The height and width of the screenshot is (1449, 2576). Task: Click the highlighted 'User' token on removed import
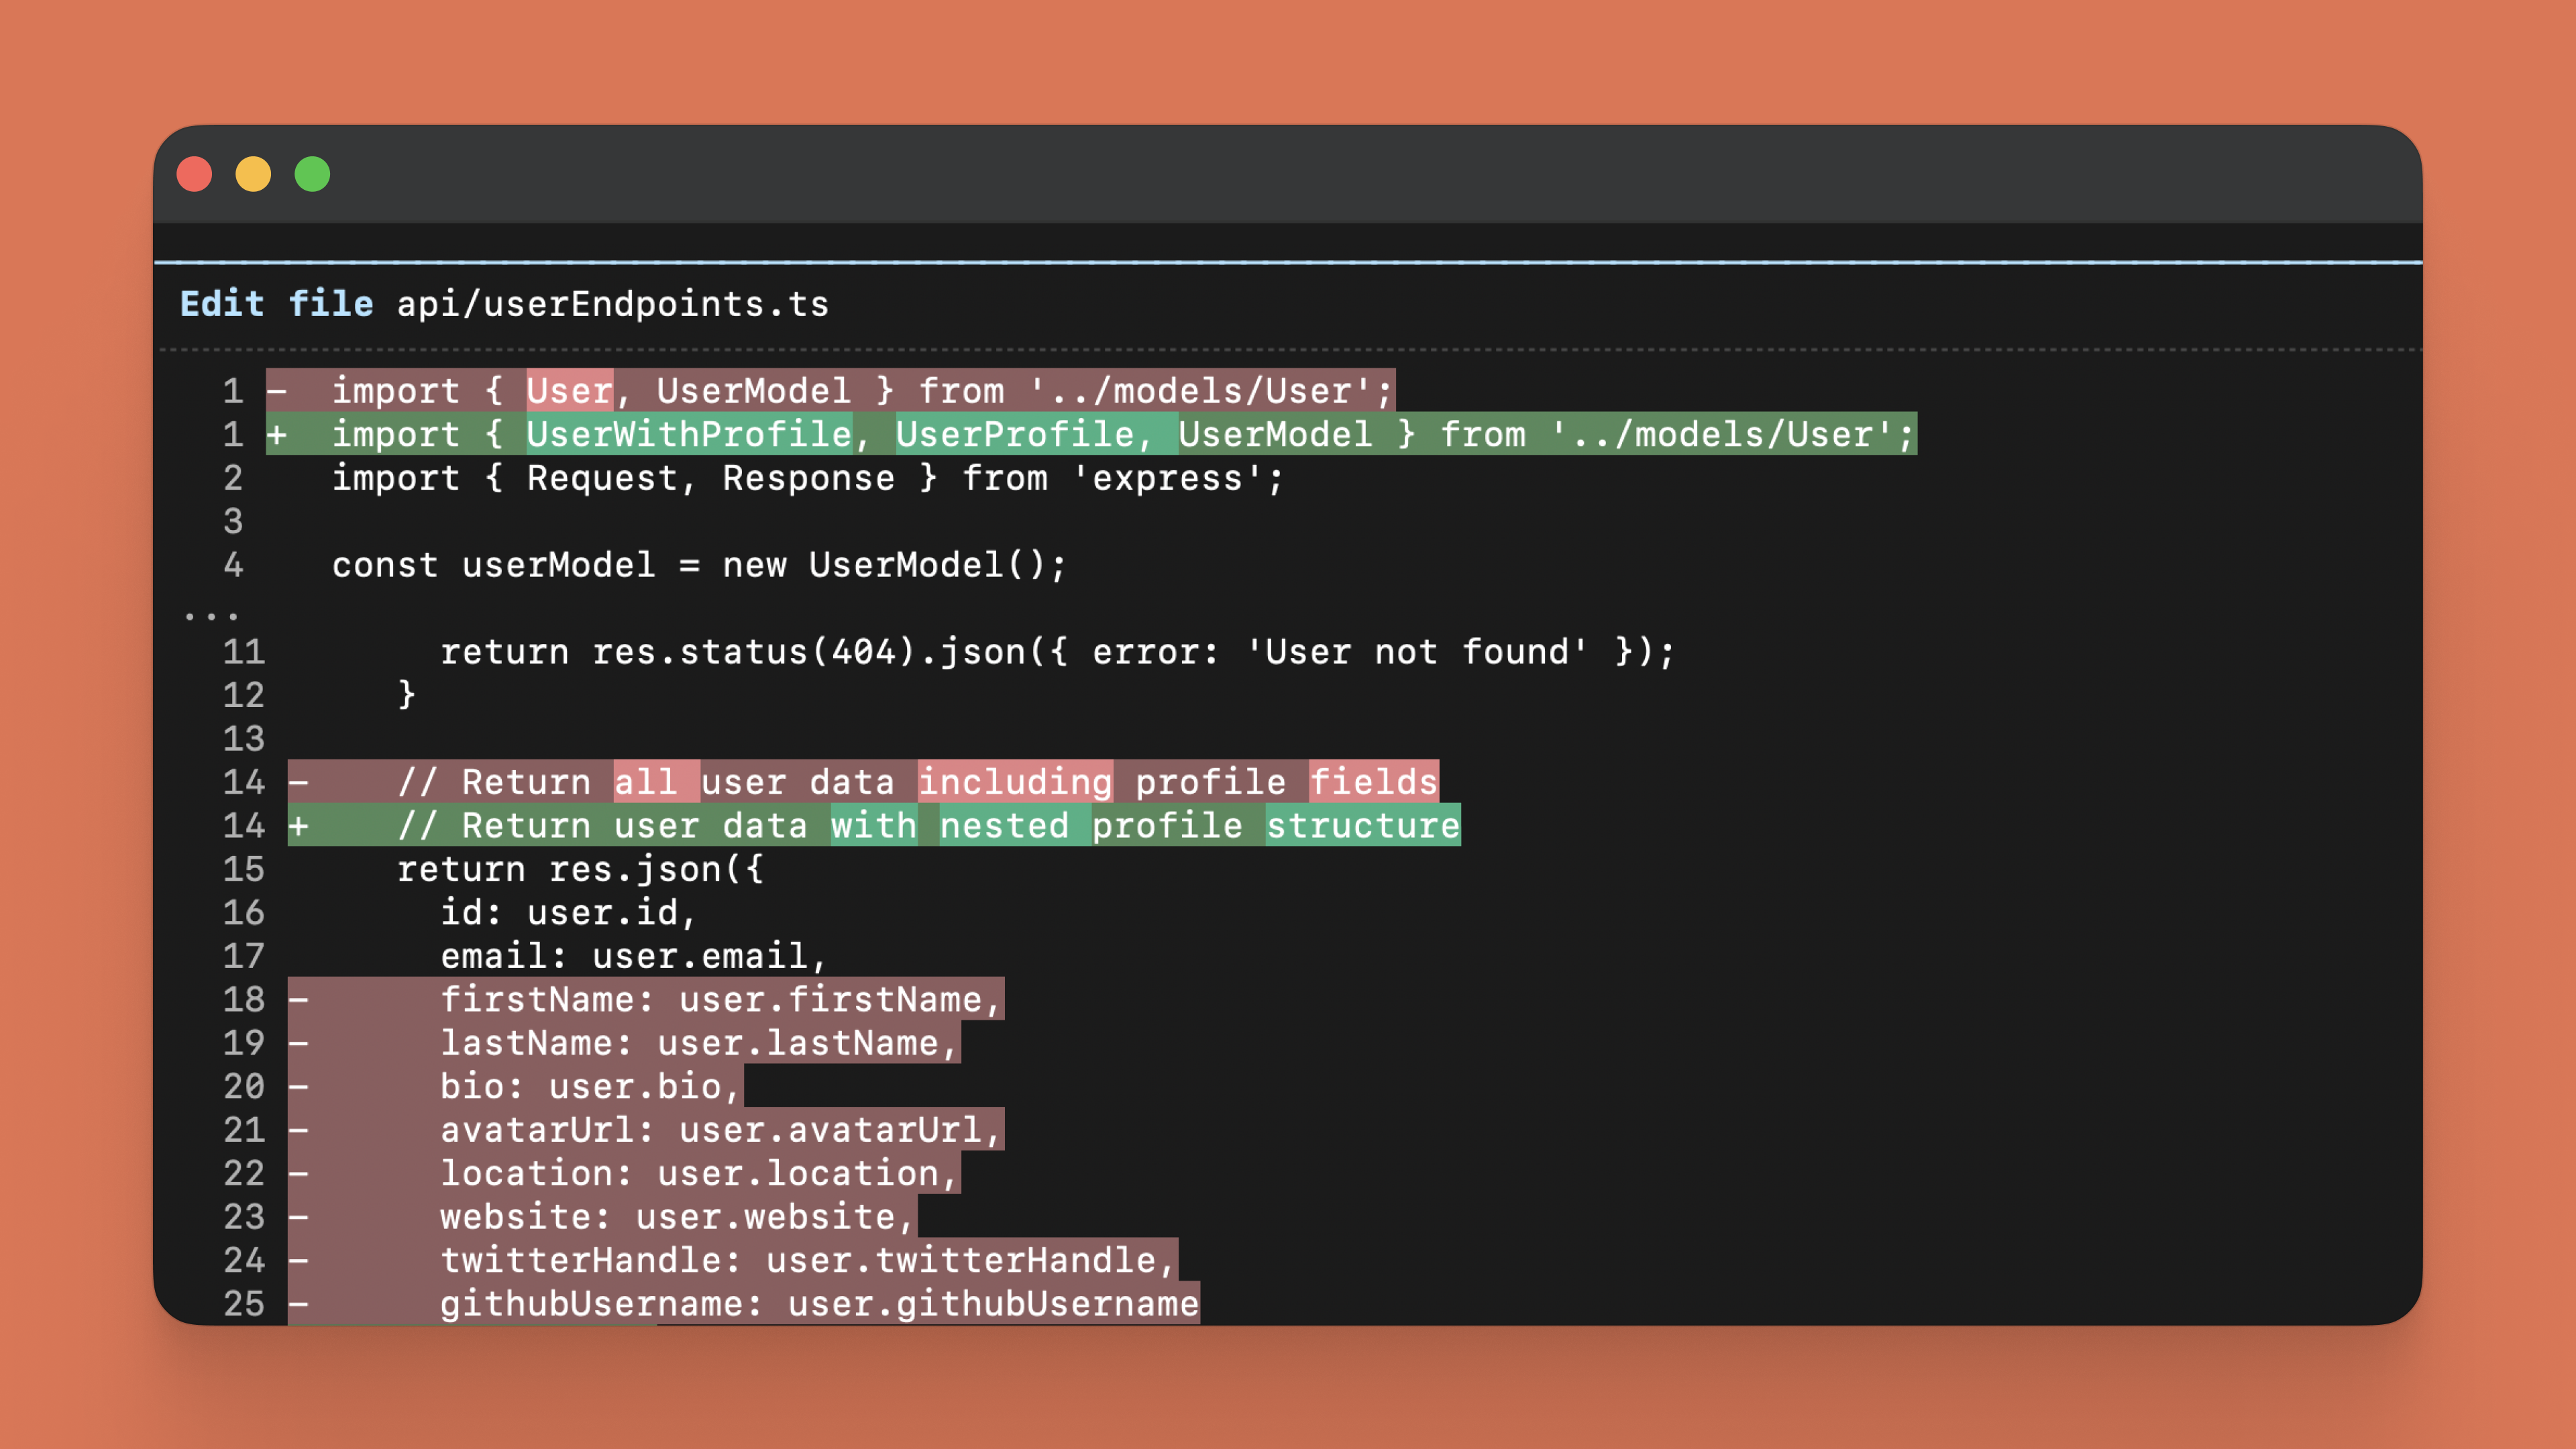[568, 390]
